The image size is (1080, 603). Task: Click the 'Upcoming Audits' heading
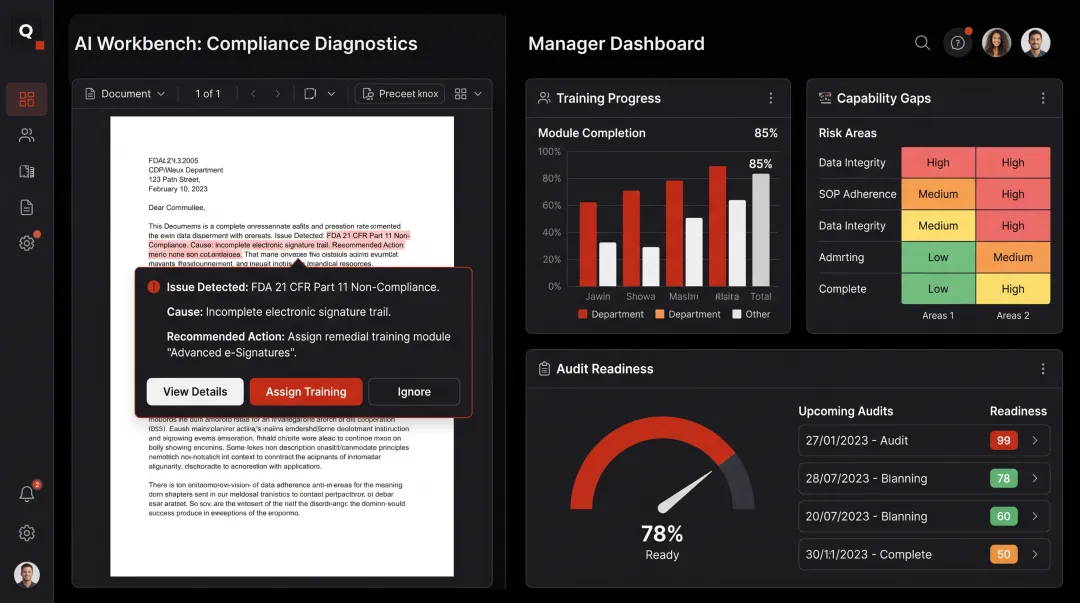click(845, 411)
